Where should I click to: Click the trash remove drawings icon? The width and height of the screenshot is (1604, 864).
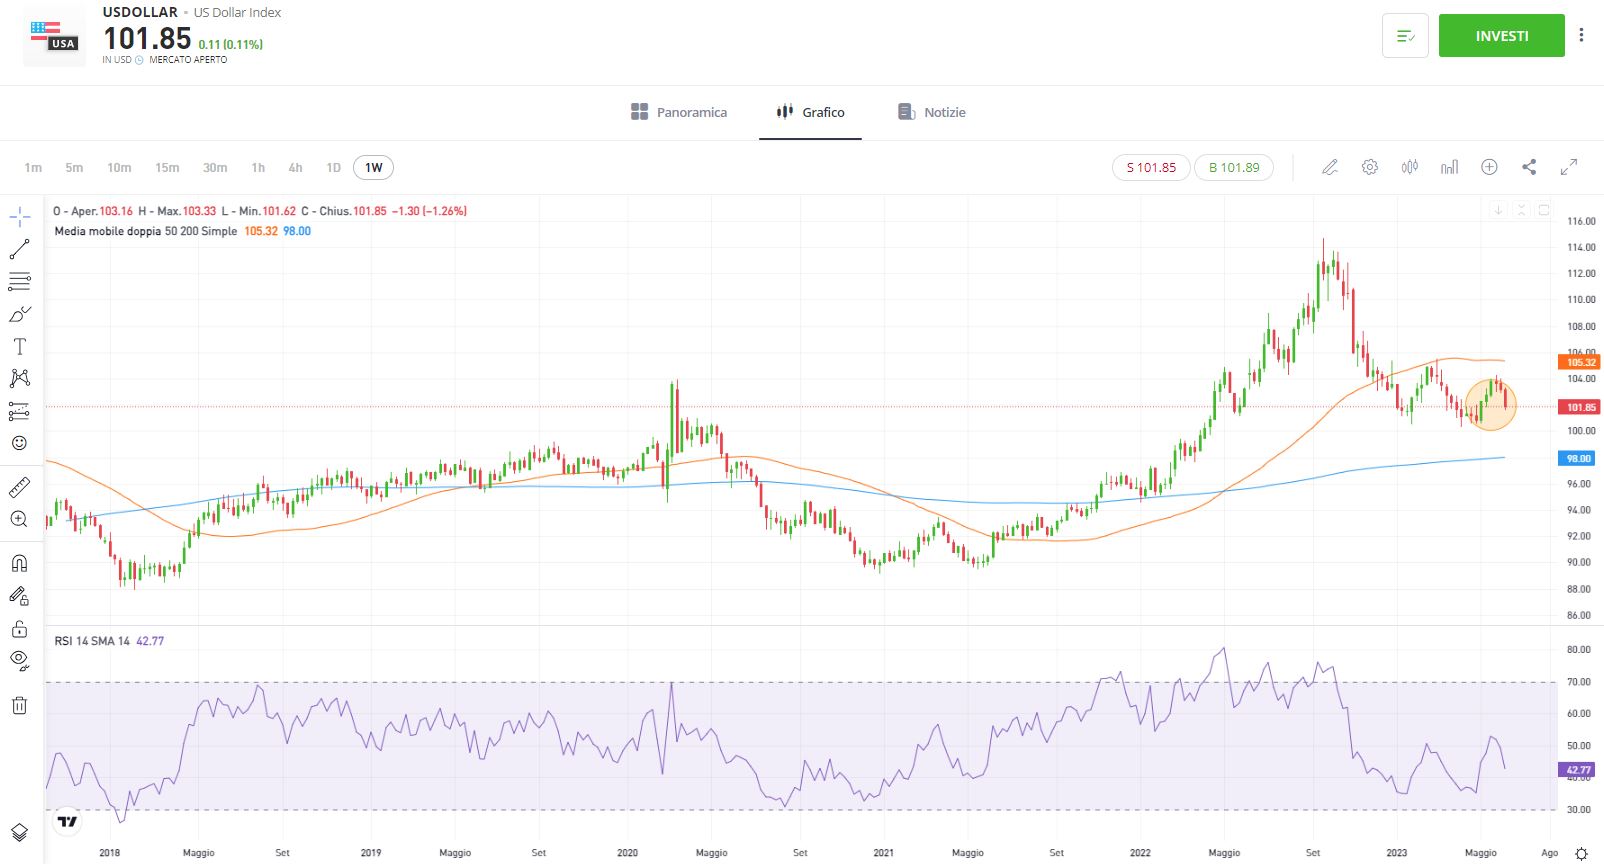[19, 706]
